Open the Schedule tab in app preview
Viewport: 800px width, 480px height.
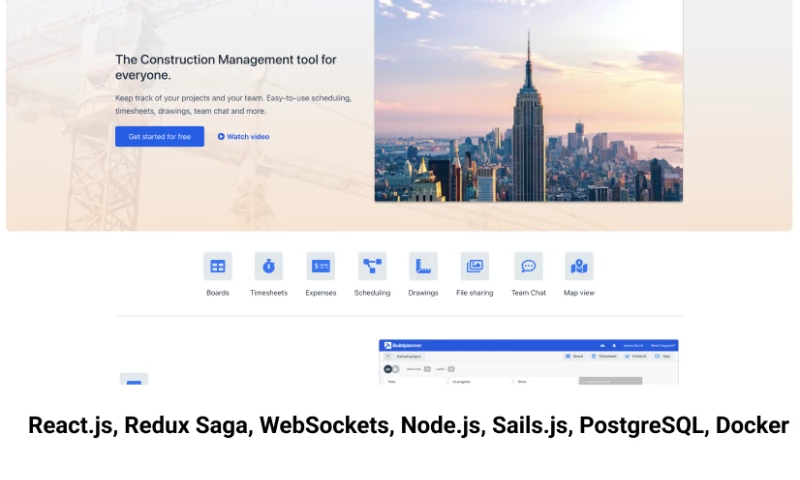tap(636, 356)
